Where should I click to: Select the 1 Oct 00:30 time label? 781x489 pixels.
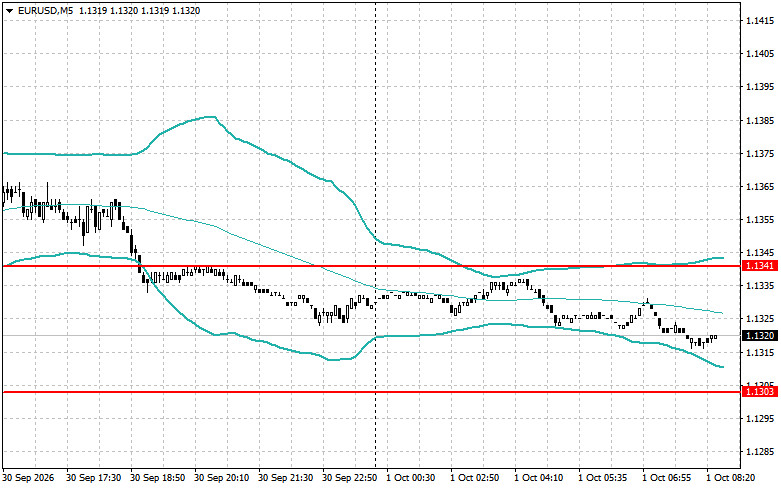click(410, 478)
